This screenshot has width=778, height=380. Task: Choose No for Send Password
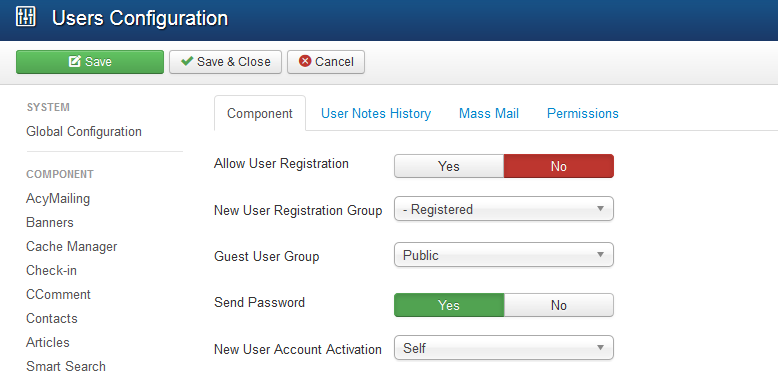pos(559,305)
